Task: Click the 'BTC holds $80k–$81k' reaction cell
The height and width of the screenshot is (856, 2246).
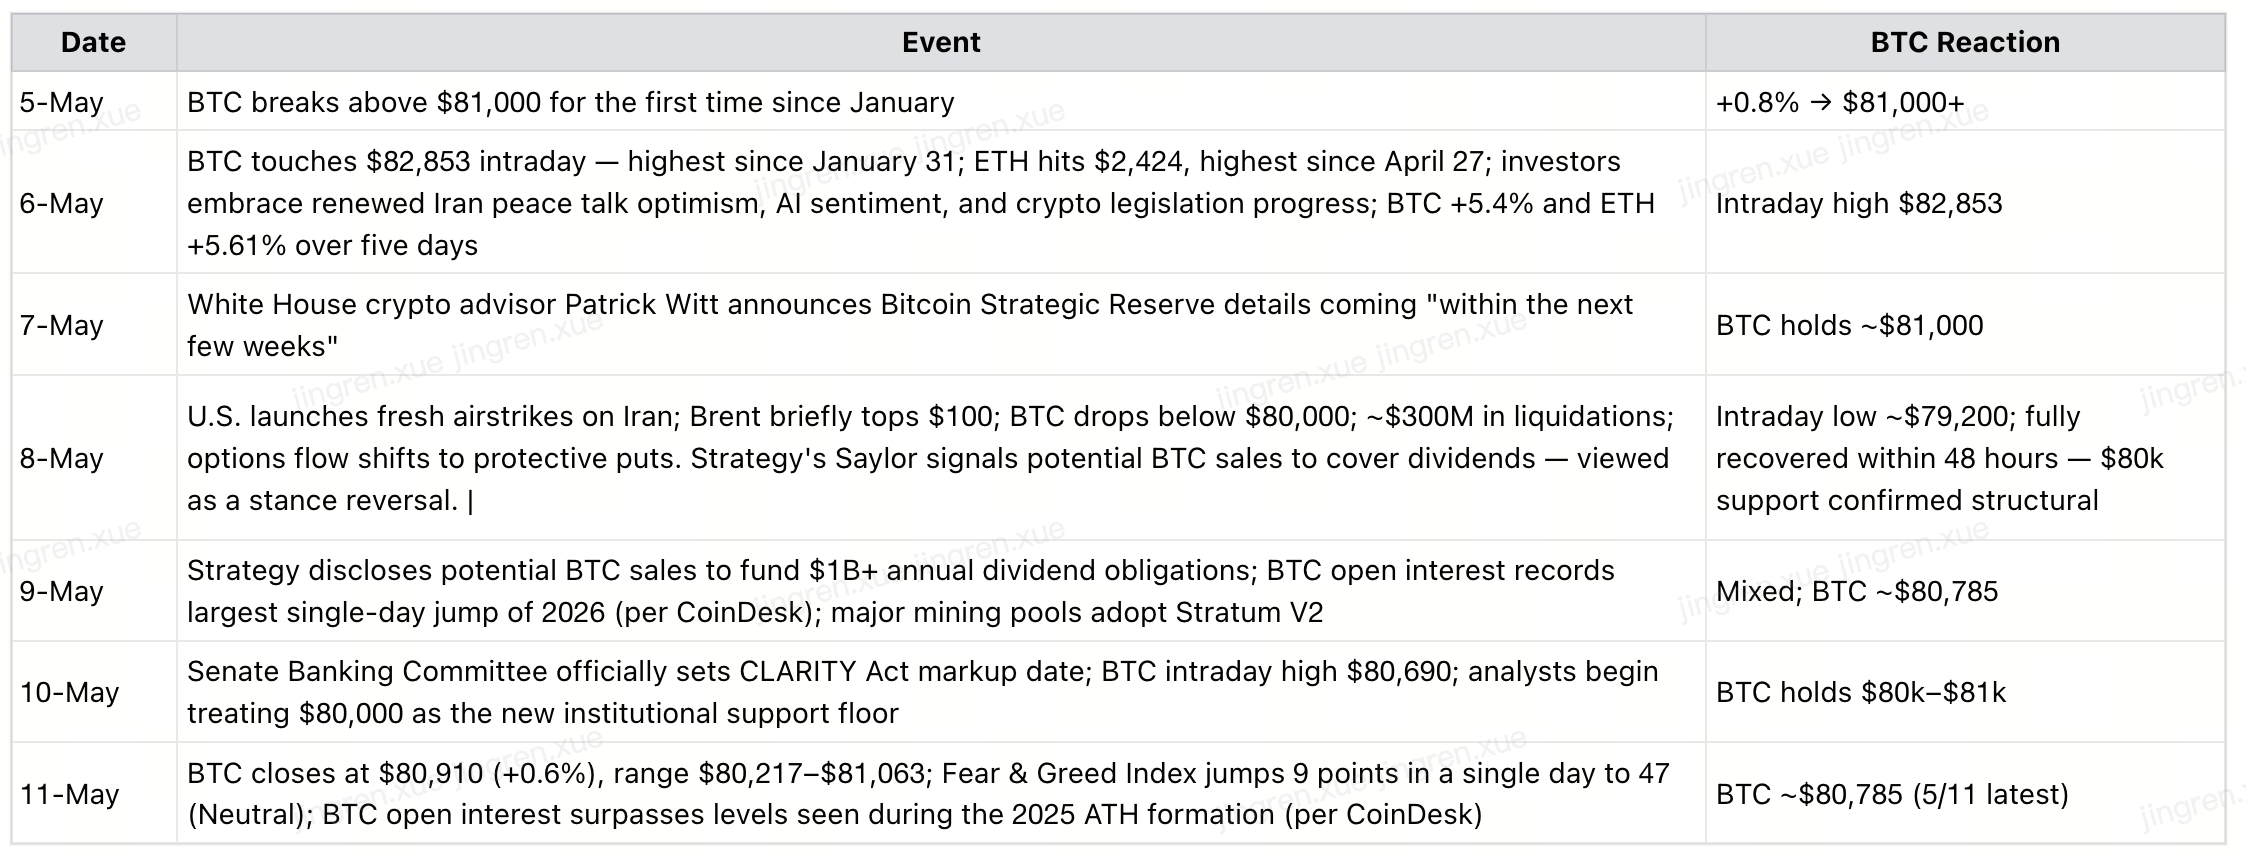Action: [1965, 691]
